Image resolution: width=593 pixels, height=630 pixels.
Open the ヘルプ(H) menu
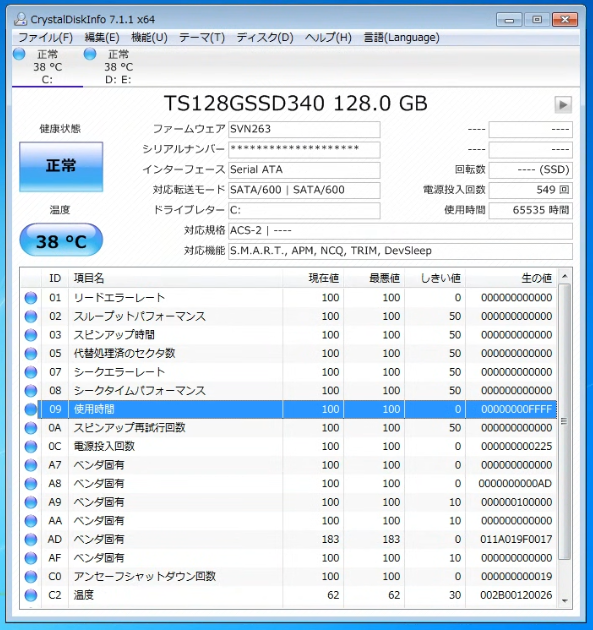[x=328, y=38]
